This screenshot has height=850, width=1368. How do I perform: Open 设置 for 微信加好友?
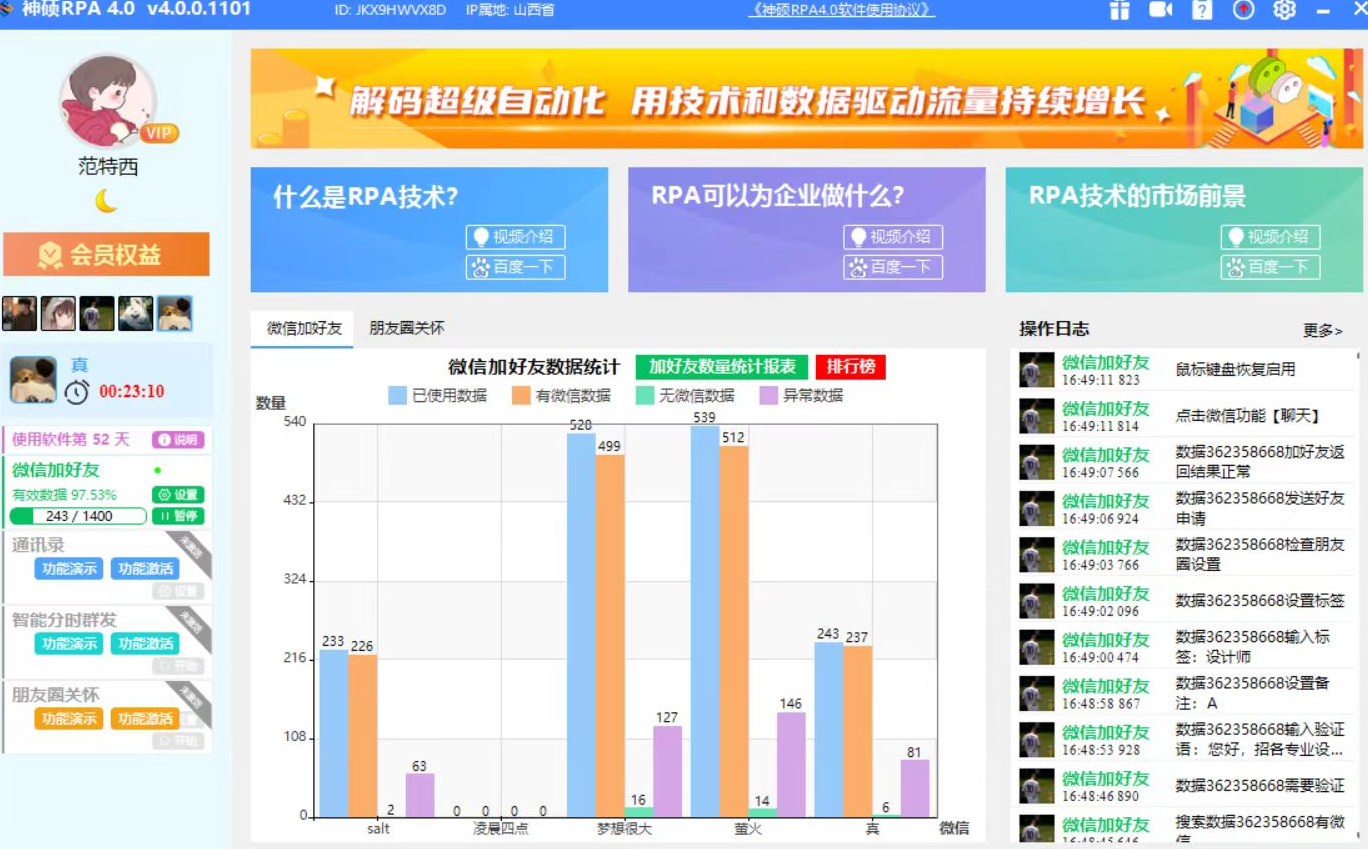point(178,495)
